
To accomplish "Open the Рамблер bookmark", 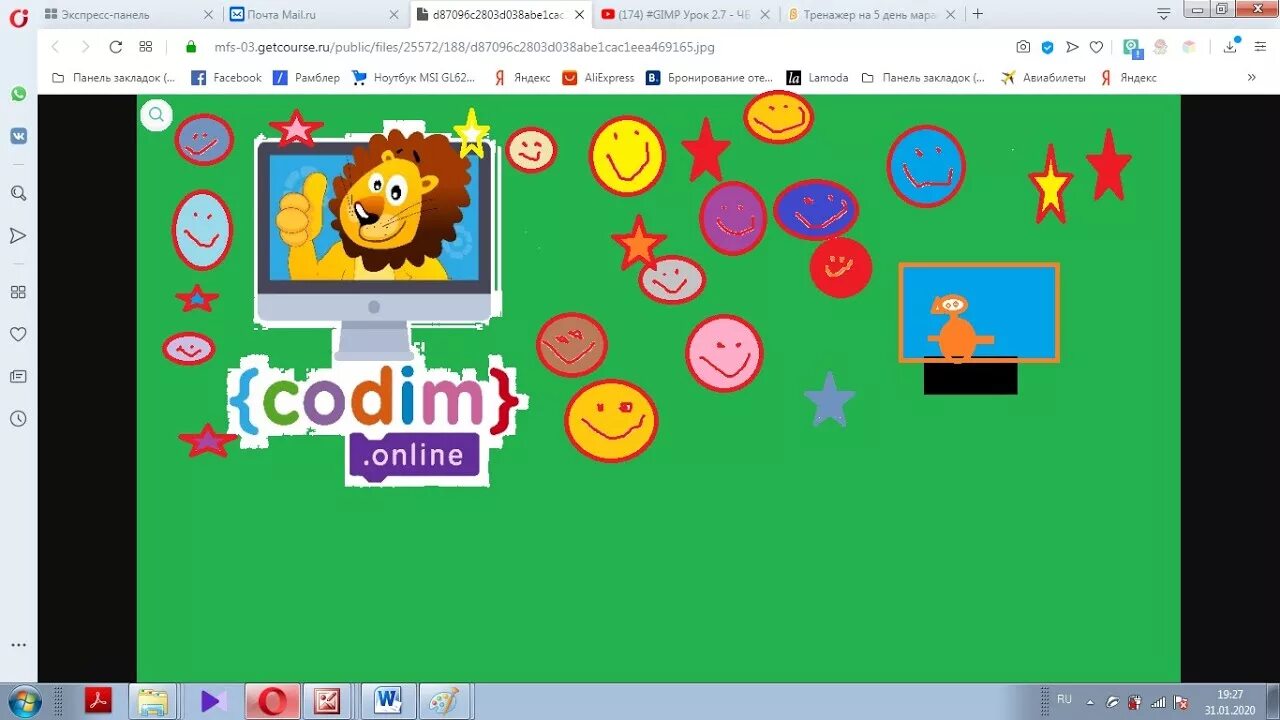I will pyautogui.click(x=306, y=77).
